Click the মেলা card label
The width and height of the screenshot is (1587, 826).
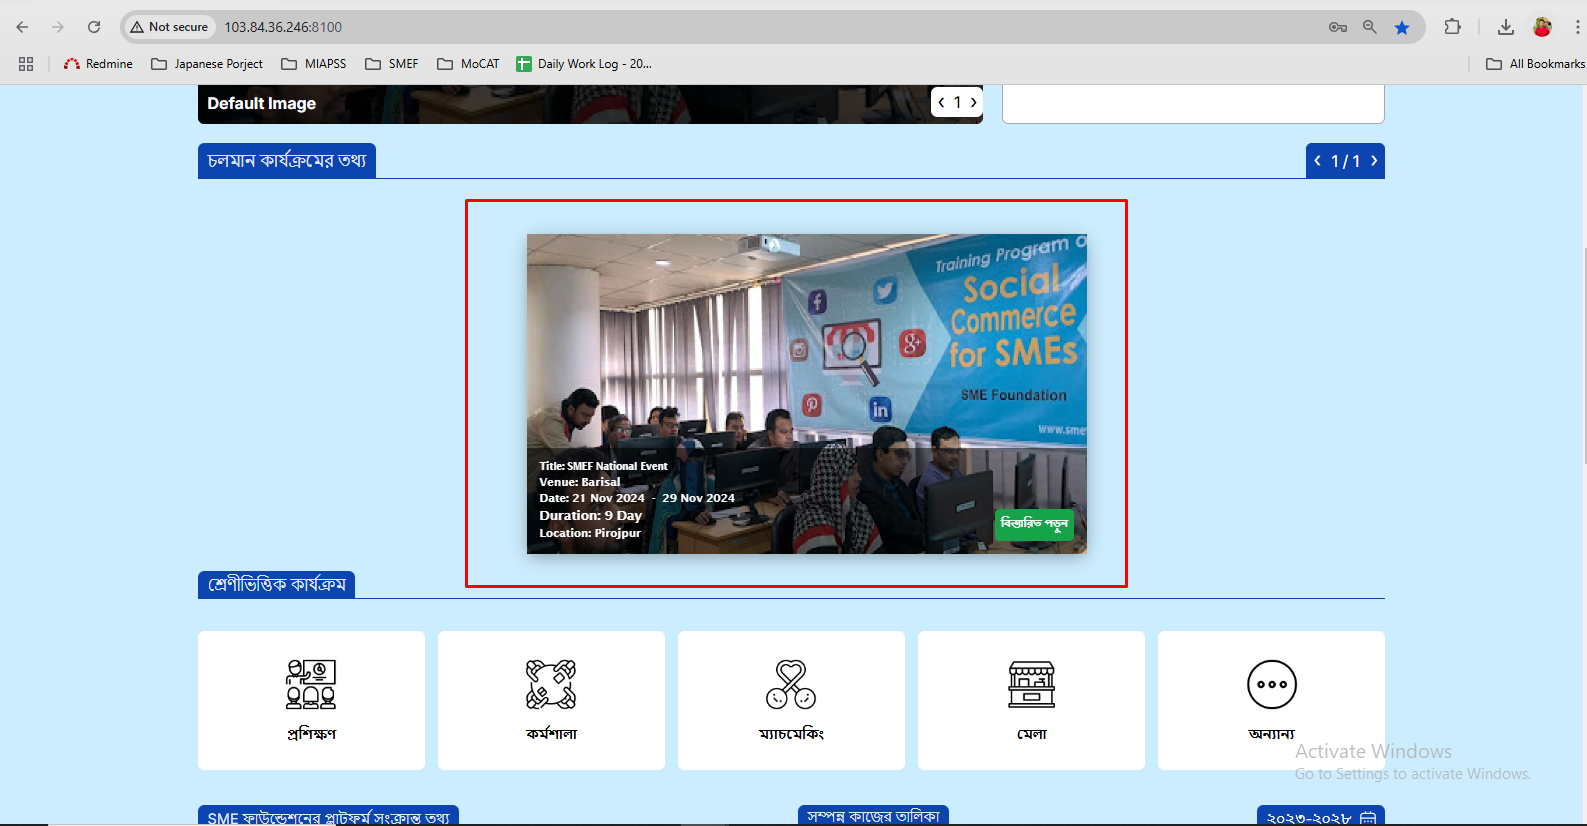click(1031, 734)
